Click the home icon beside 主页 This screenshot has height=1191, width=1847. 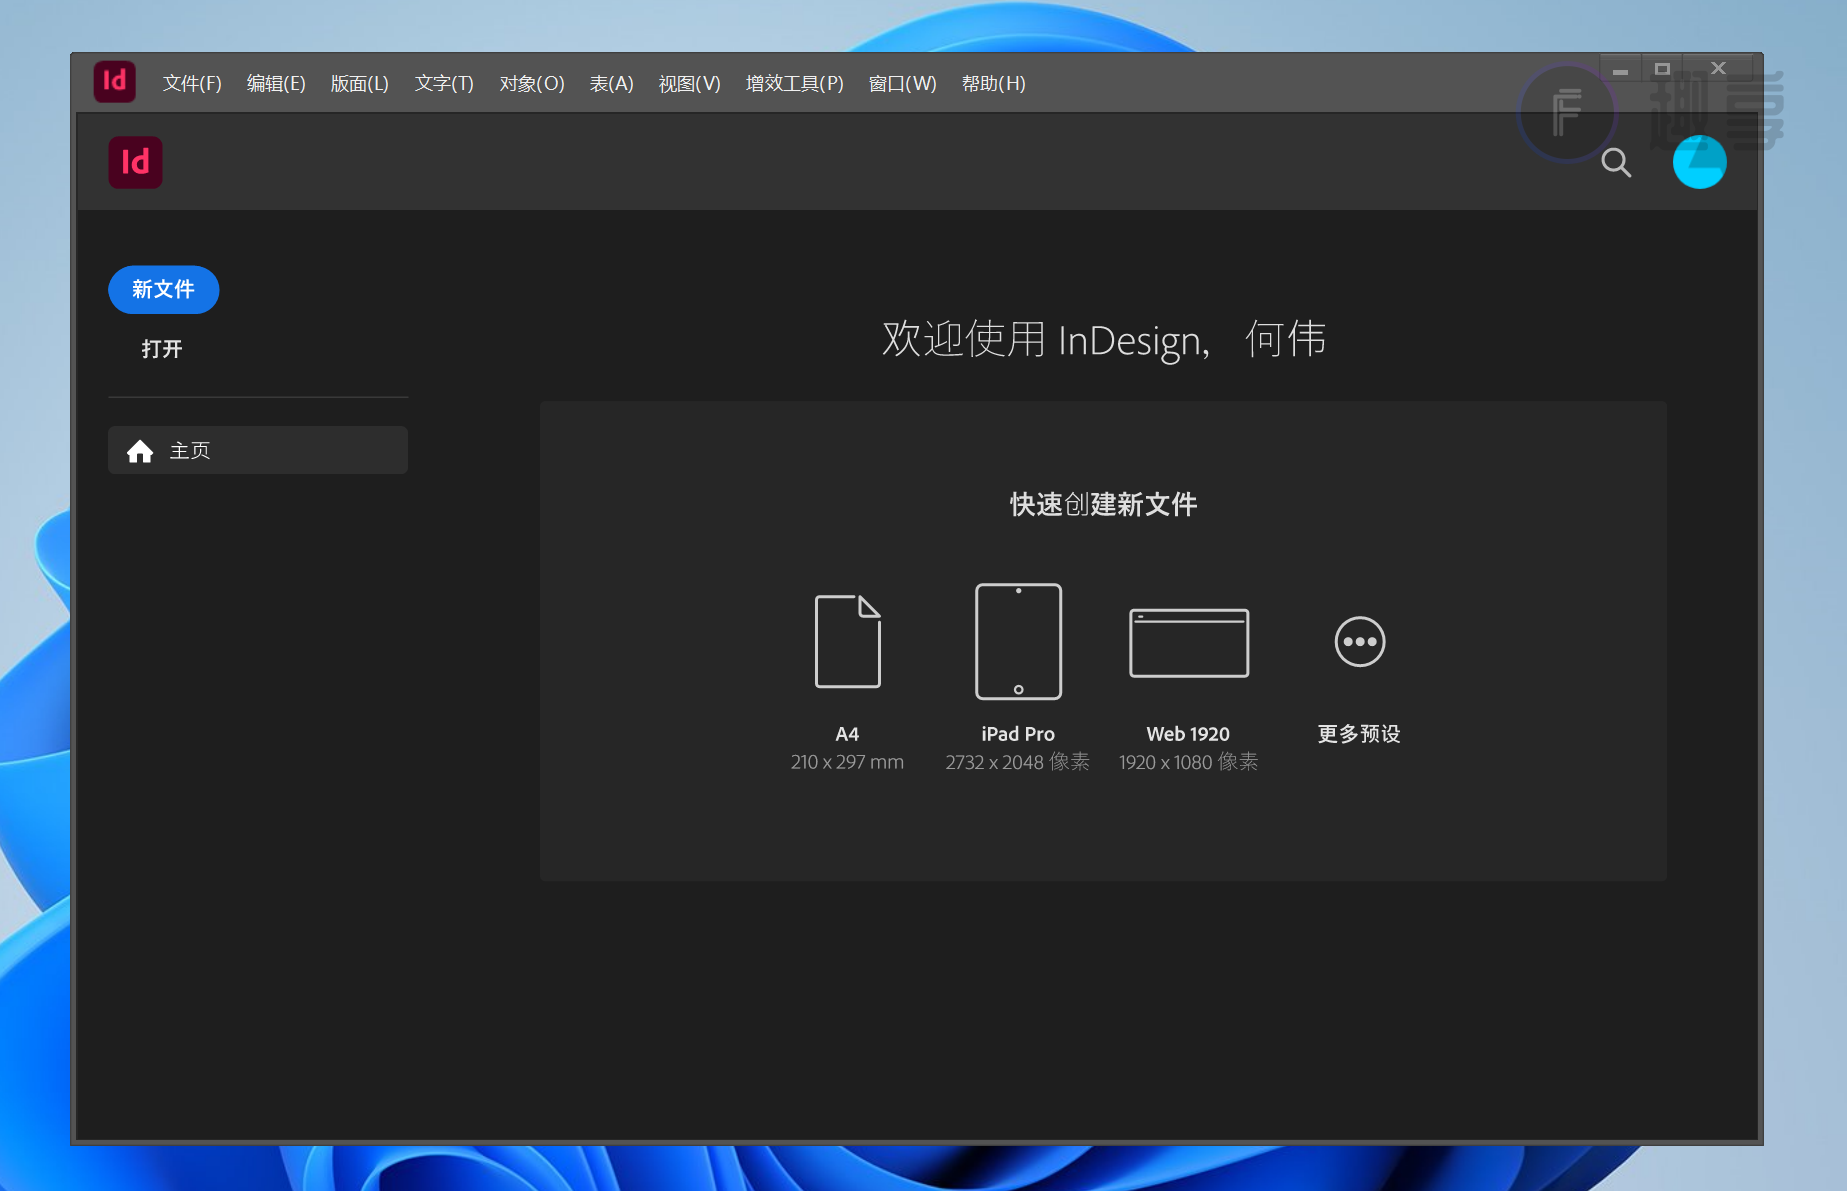140,451
